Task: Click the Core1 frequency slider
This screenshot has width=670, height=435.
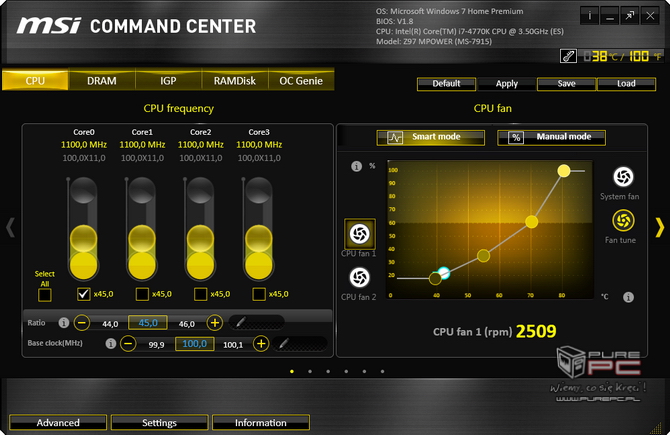Action: [x=142, y=229]
